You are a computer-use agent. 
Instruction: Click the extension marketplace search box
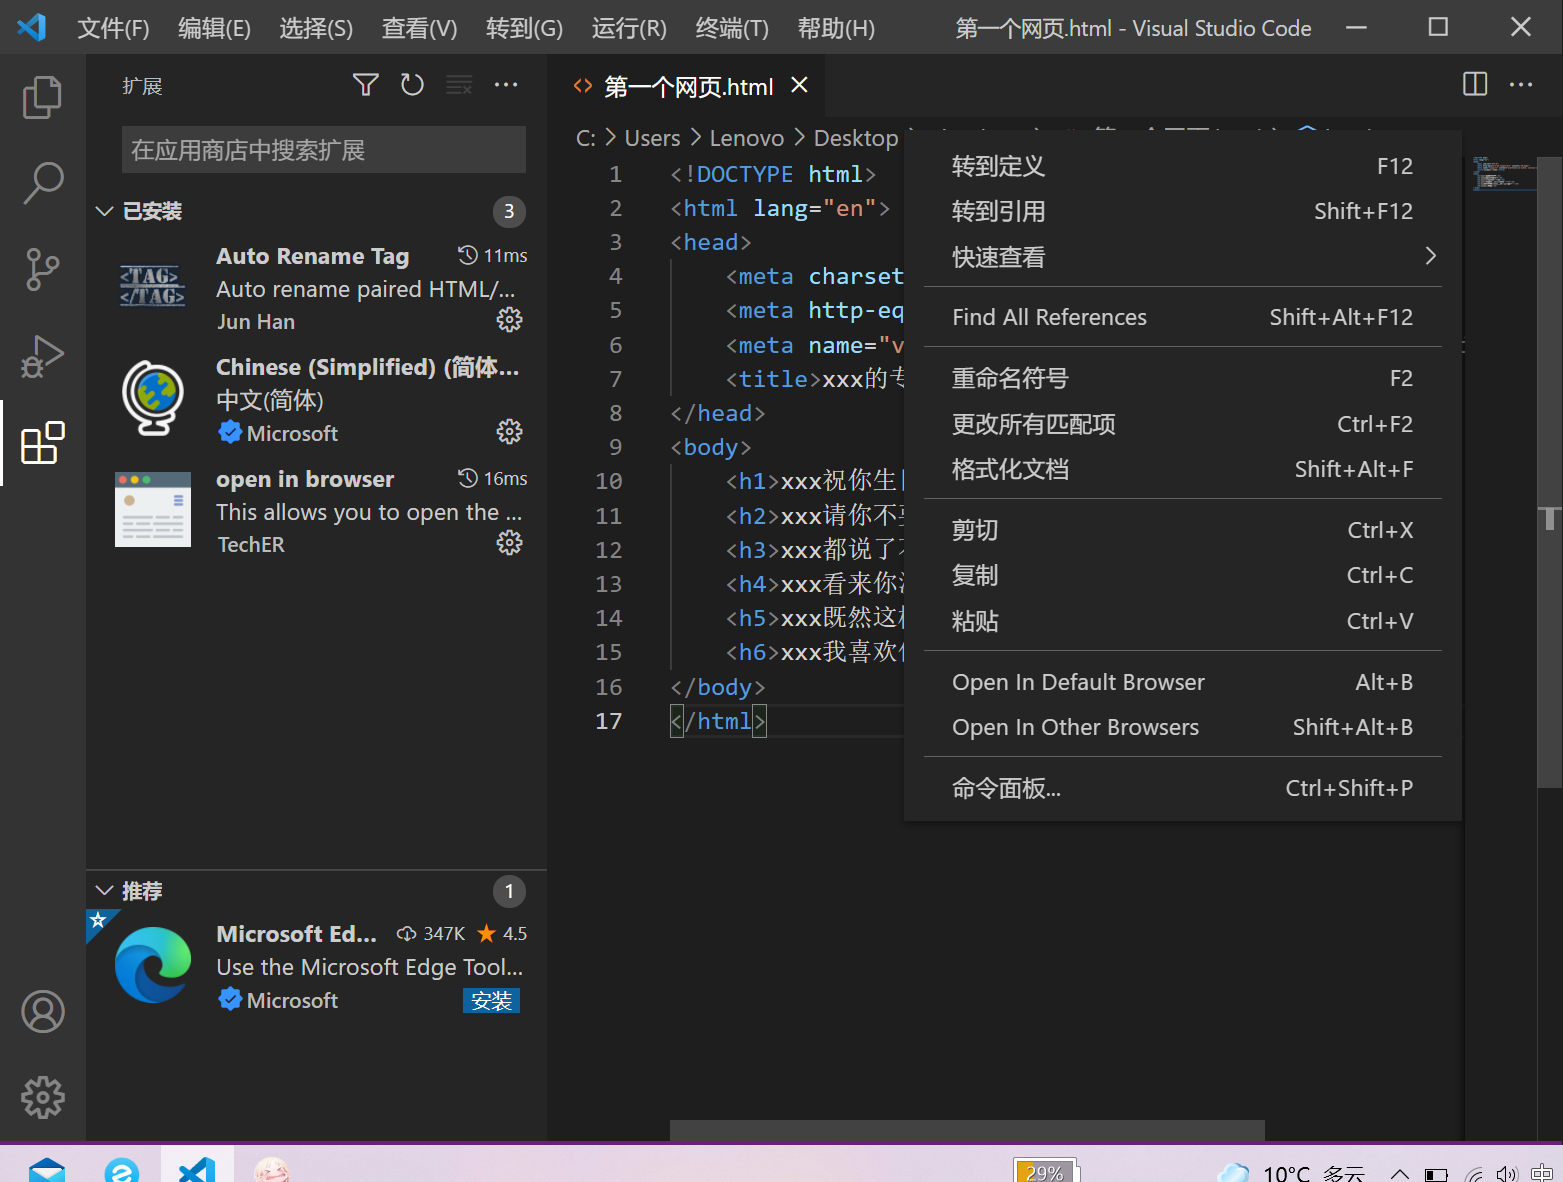324,150
